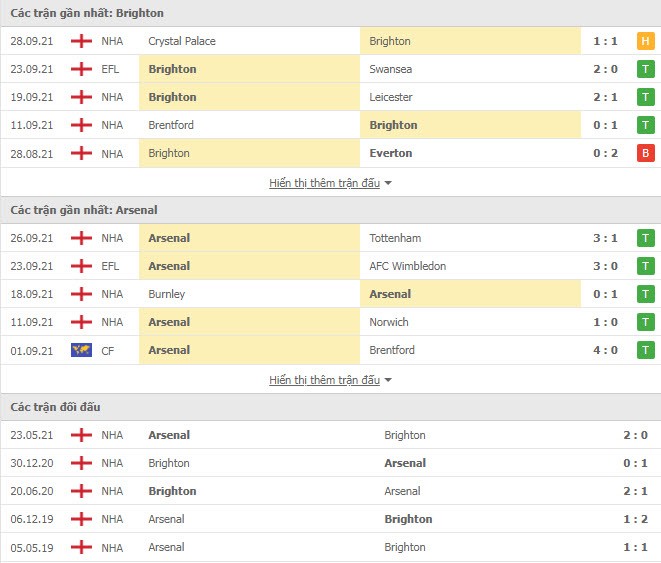Click green T badge for Burnley vs Arsenal
The height and width of the screenshot is (563, 661).
click(x=645, y=294)
